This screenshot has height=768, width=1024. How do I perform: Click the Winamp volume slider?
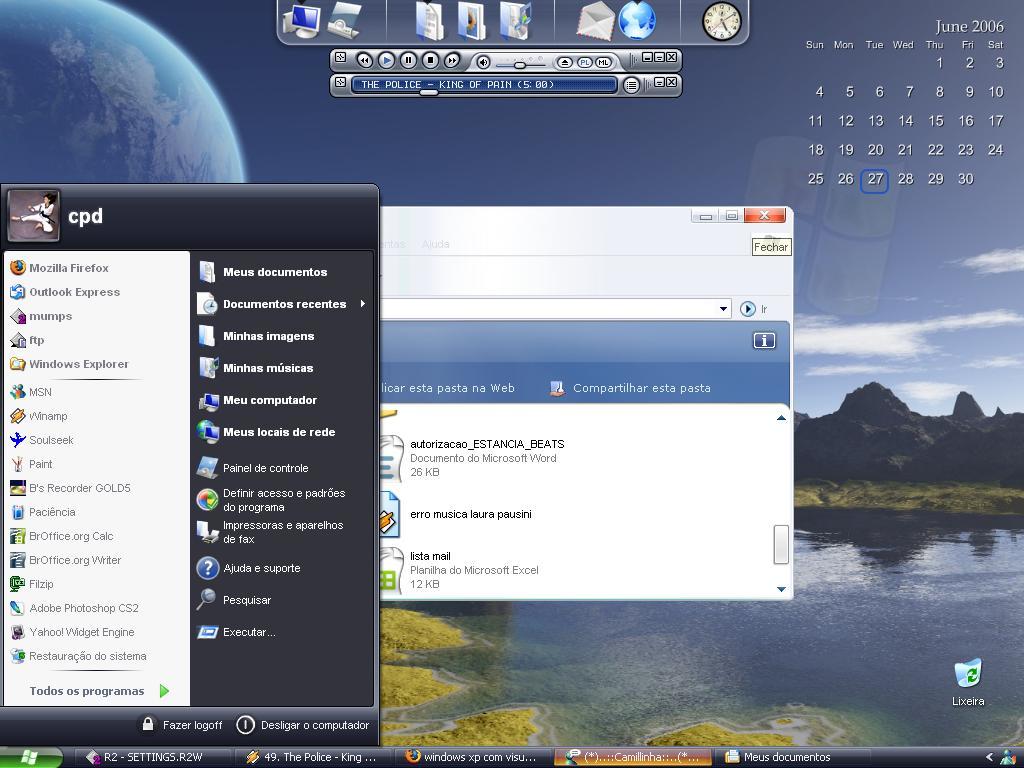click(x=520, y=65)
